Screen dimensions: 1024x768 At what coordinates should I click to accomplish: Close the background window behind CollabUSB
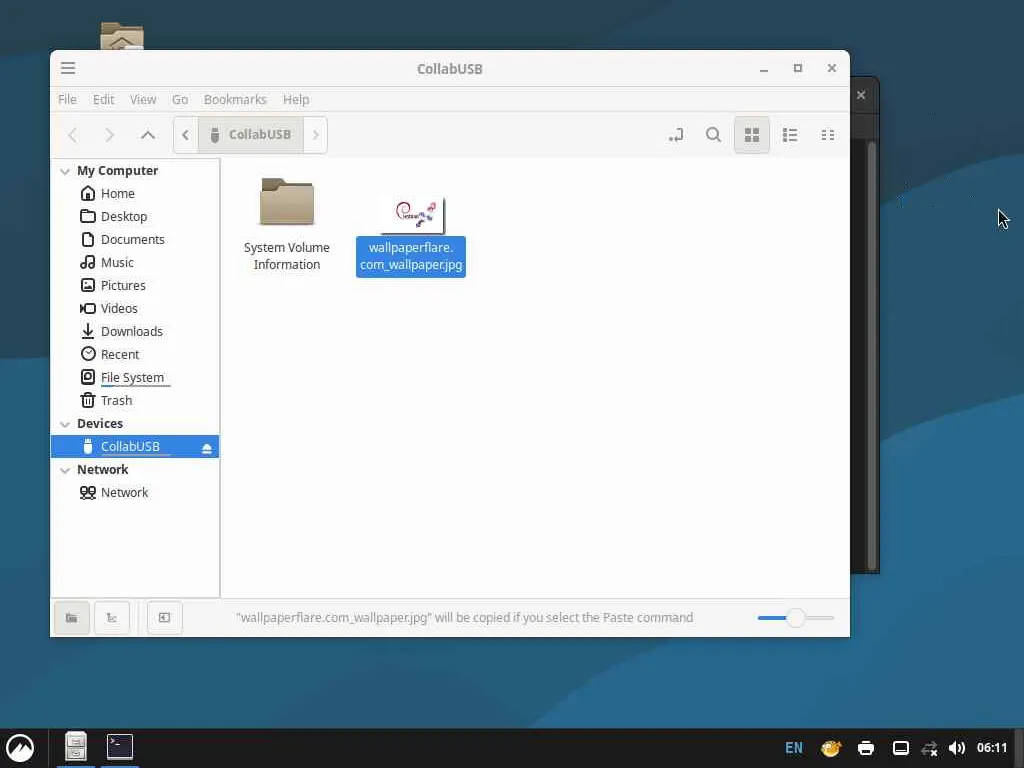click(x=861, y=95)
